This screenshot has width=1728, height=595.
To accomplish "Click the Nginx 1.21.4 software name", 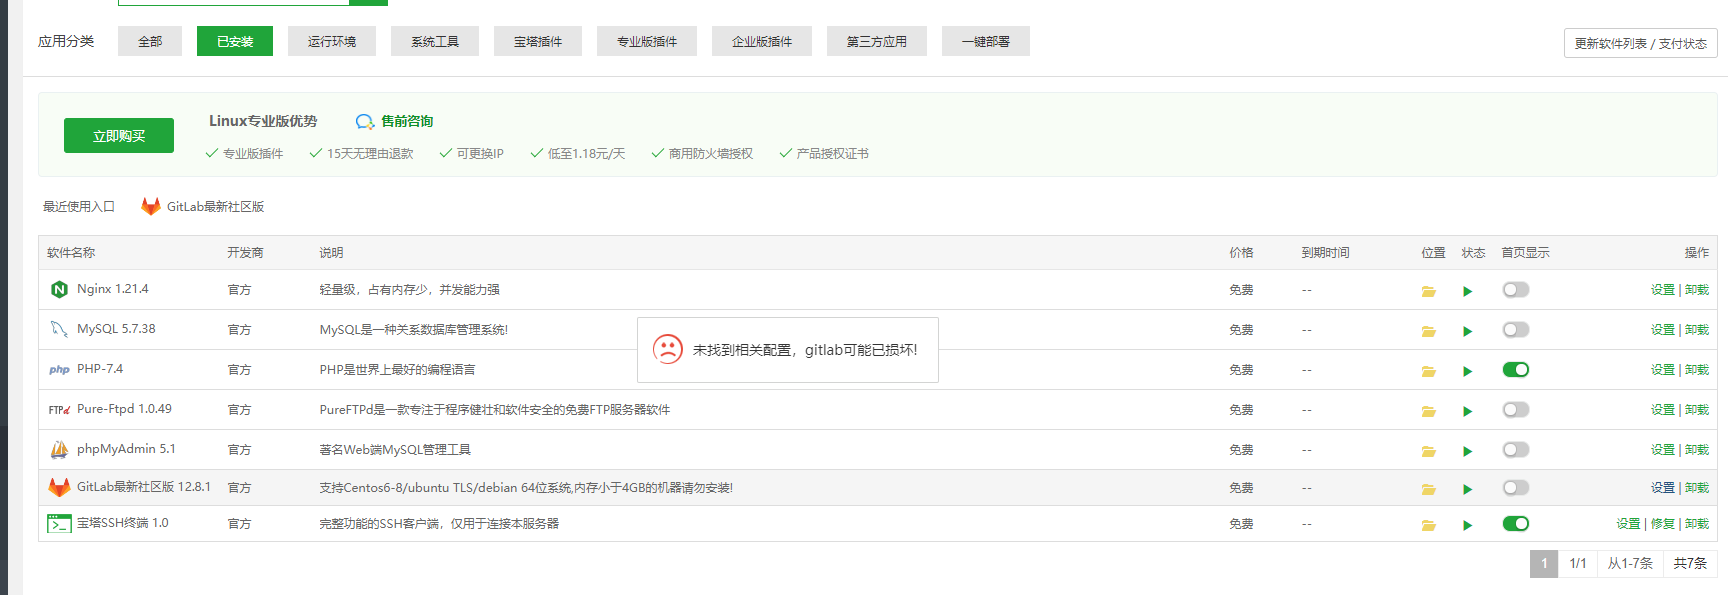I will click(112, 289).
